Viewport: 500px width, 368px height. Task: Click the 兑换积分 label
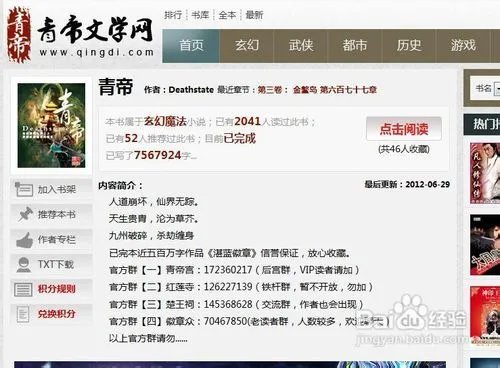pos(57,314)
